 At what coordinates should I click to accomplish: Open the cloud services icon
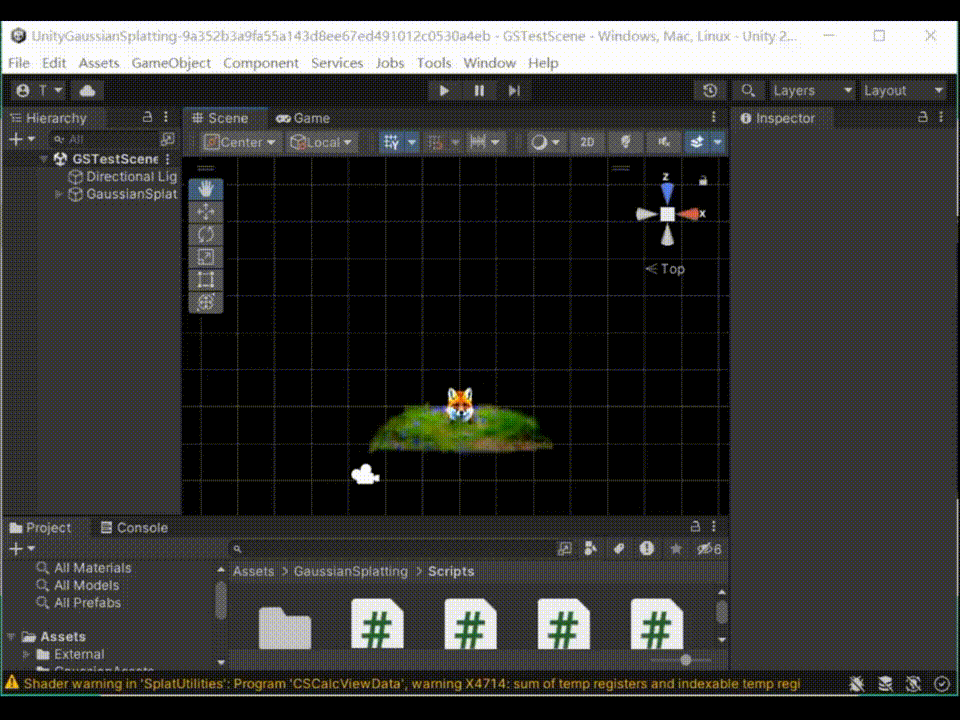click(87, 91)
